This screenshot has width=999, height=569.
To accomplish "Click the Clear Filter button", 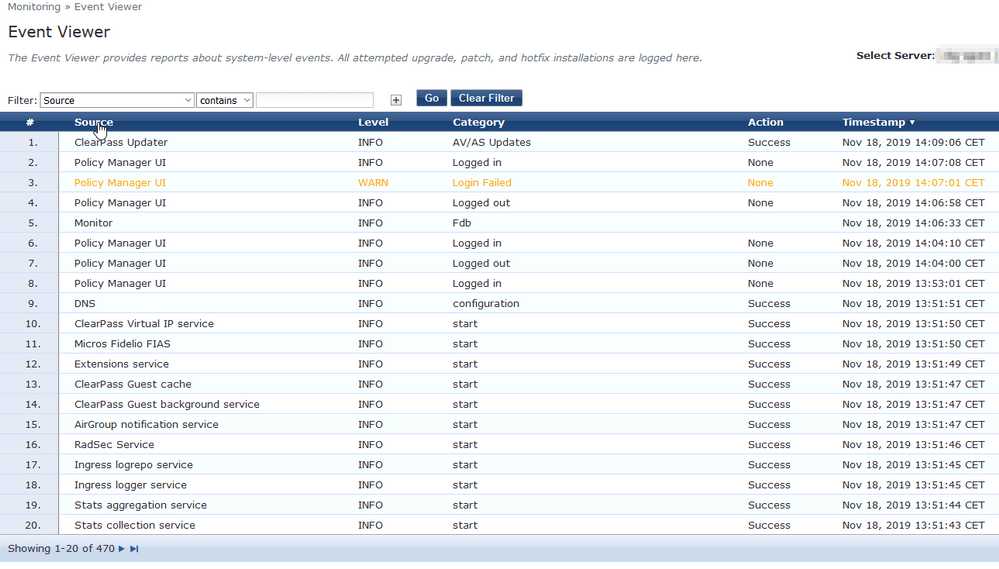I will pyautogui.click(x=486, y=98).
